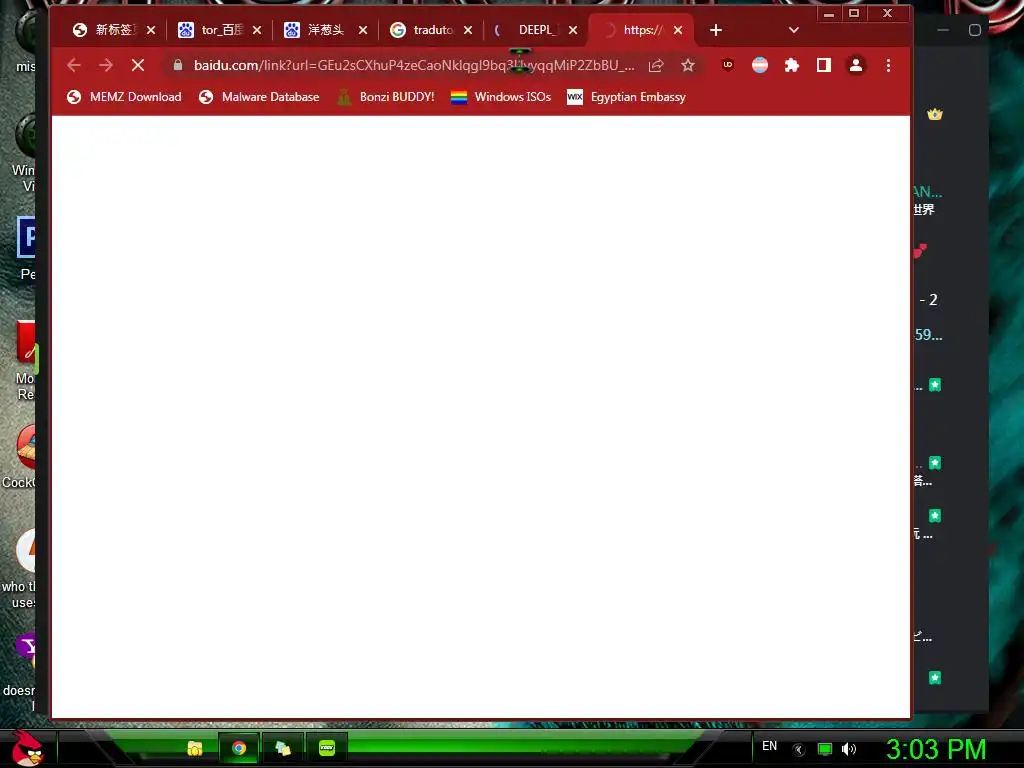Maximize the dark background window
Image resolution: width=1024 pixels, height=768 pixels.
[974, 30]
